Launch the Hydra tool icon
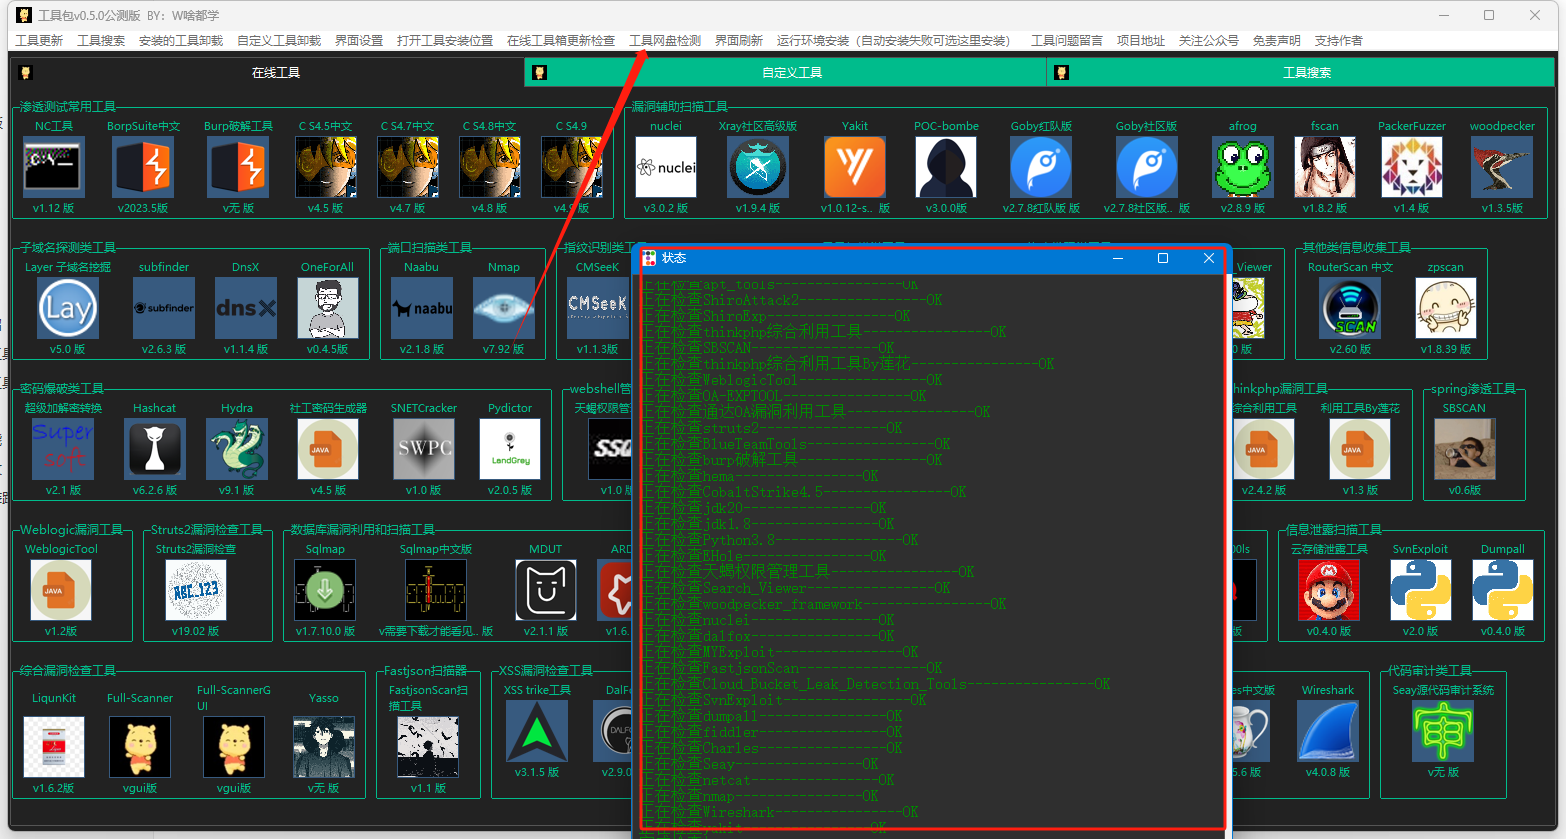 (x=237, y=449)
